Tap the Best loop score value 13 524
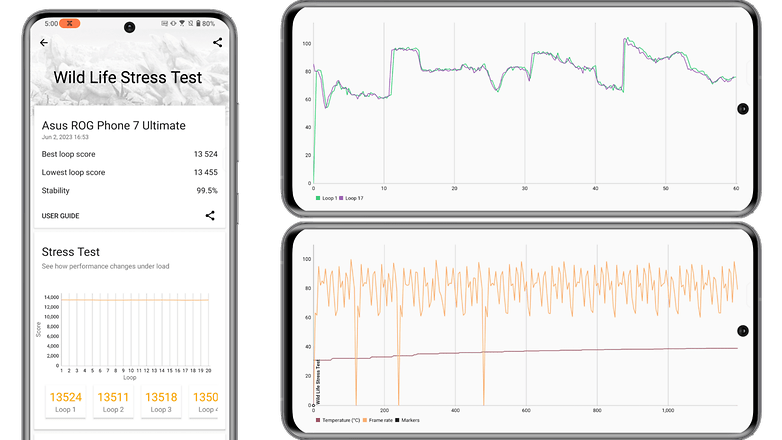This screenshot has width=782, height=440. (205, 154)
